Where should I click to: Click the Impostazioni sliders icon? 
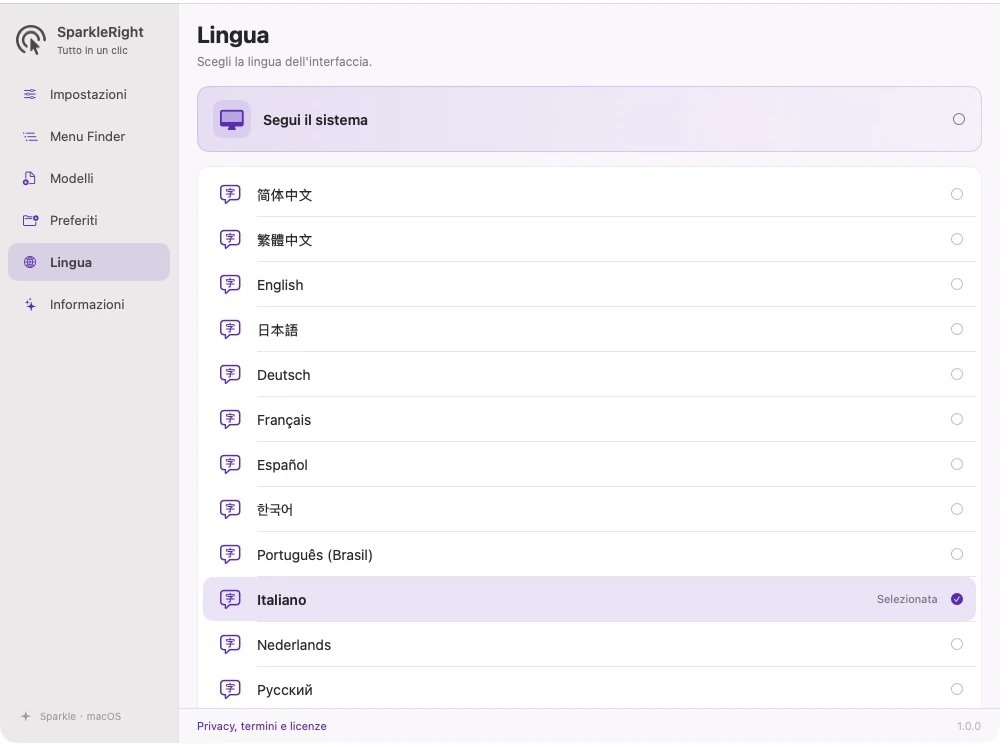click(30, 94)
